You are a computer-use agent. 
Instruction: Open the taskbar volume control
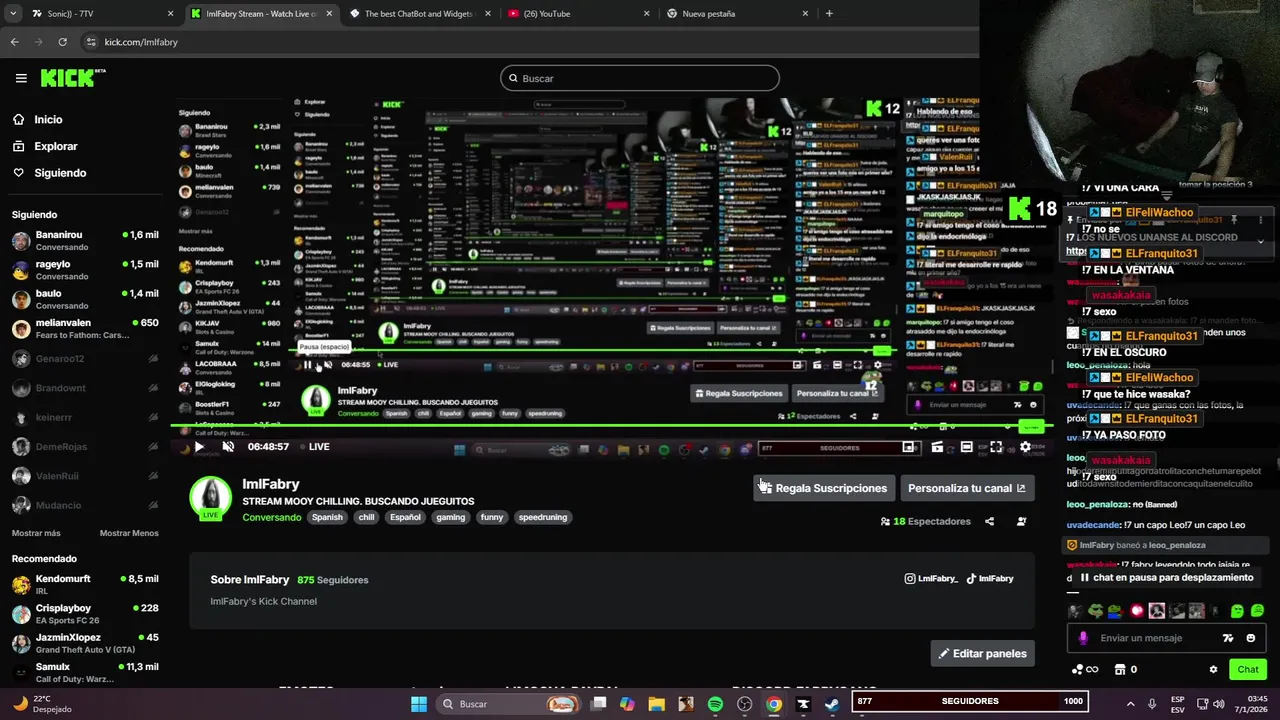pyautogui.click(x=1218, y=704)
